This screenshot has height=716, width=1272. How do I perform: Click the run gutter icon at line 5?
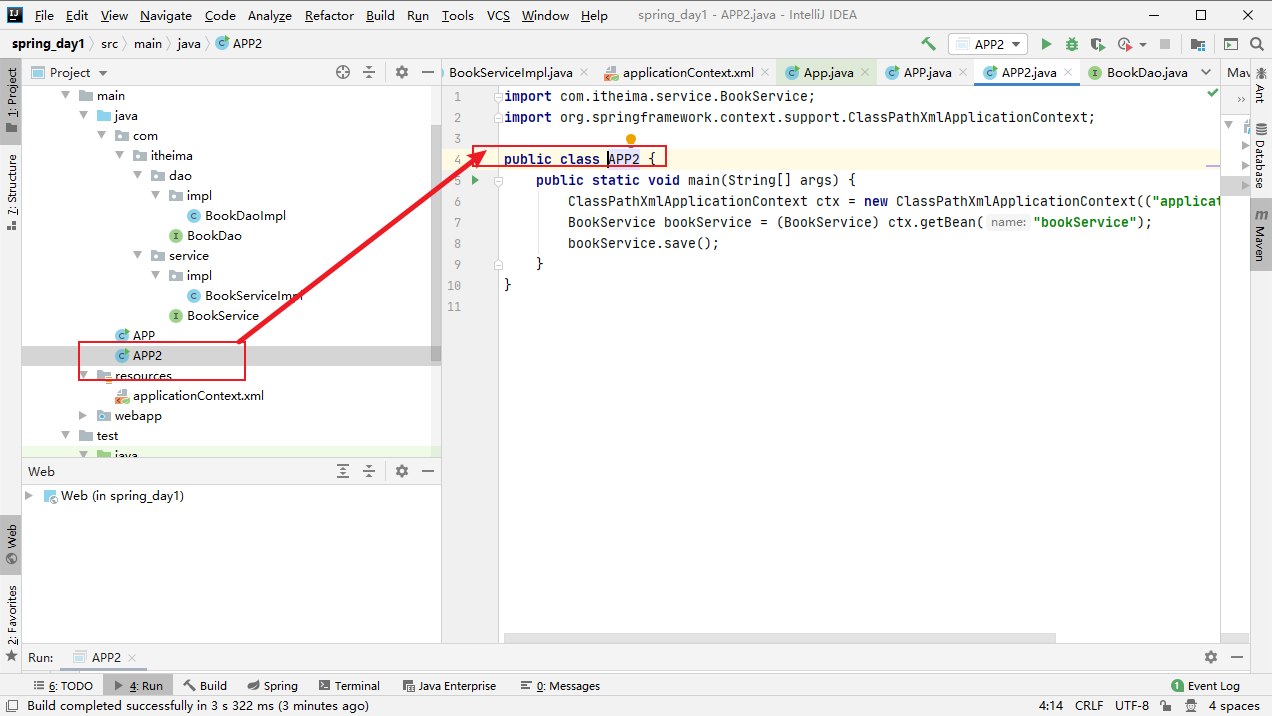475,180
